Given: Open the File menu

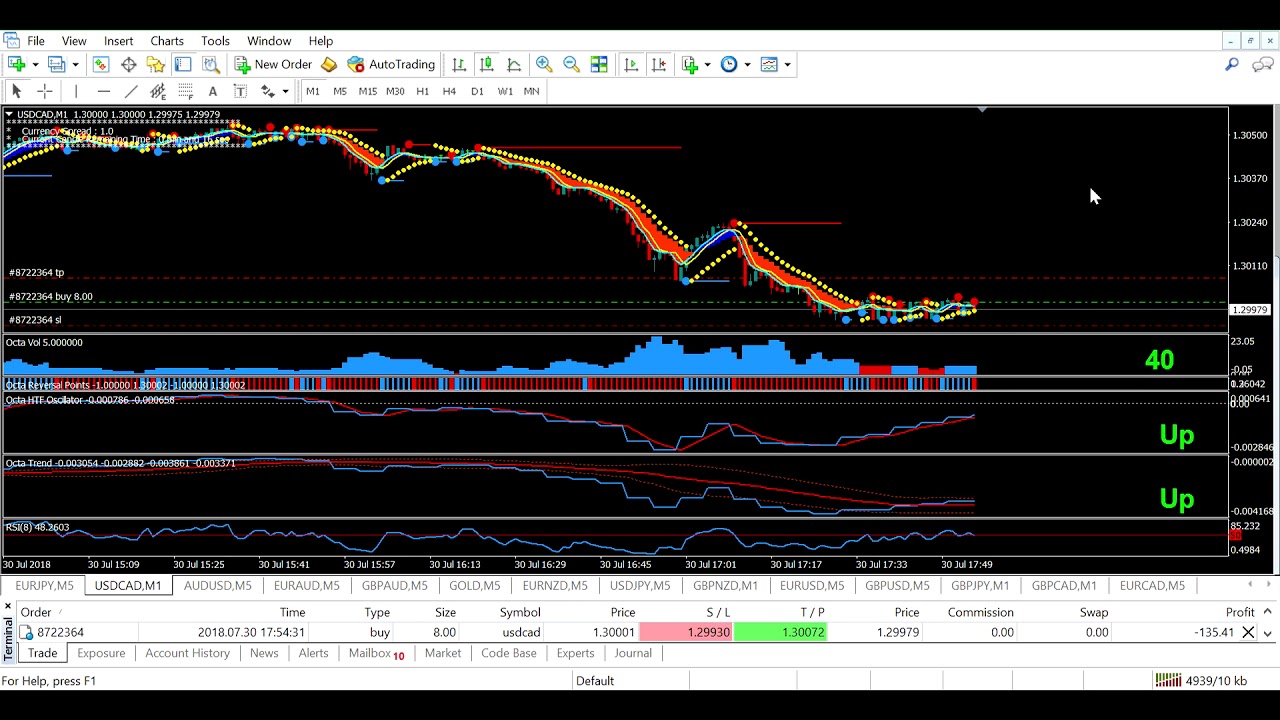Looking at the screenshot, I should [x=35, y=41].
